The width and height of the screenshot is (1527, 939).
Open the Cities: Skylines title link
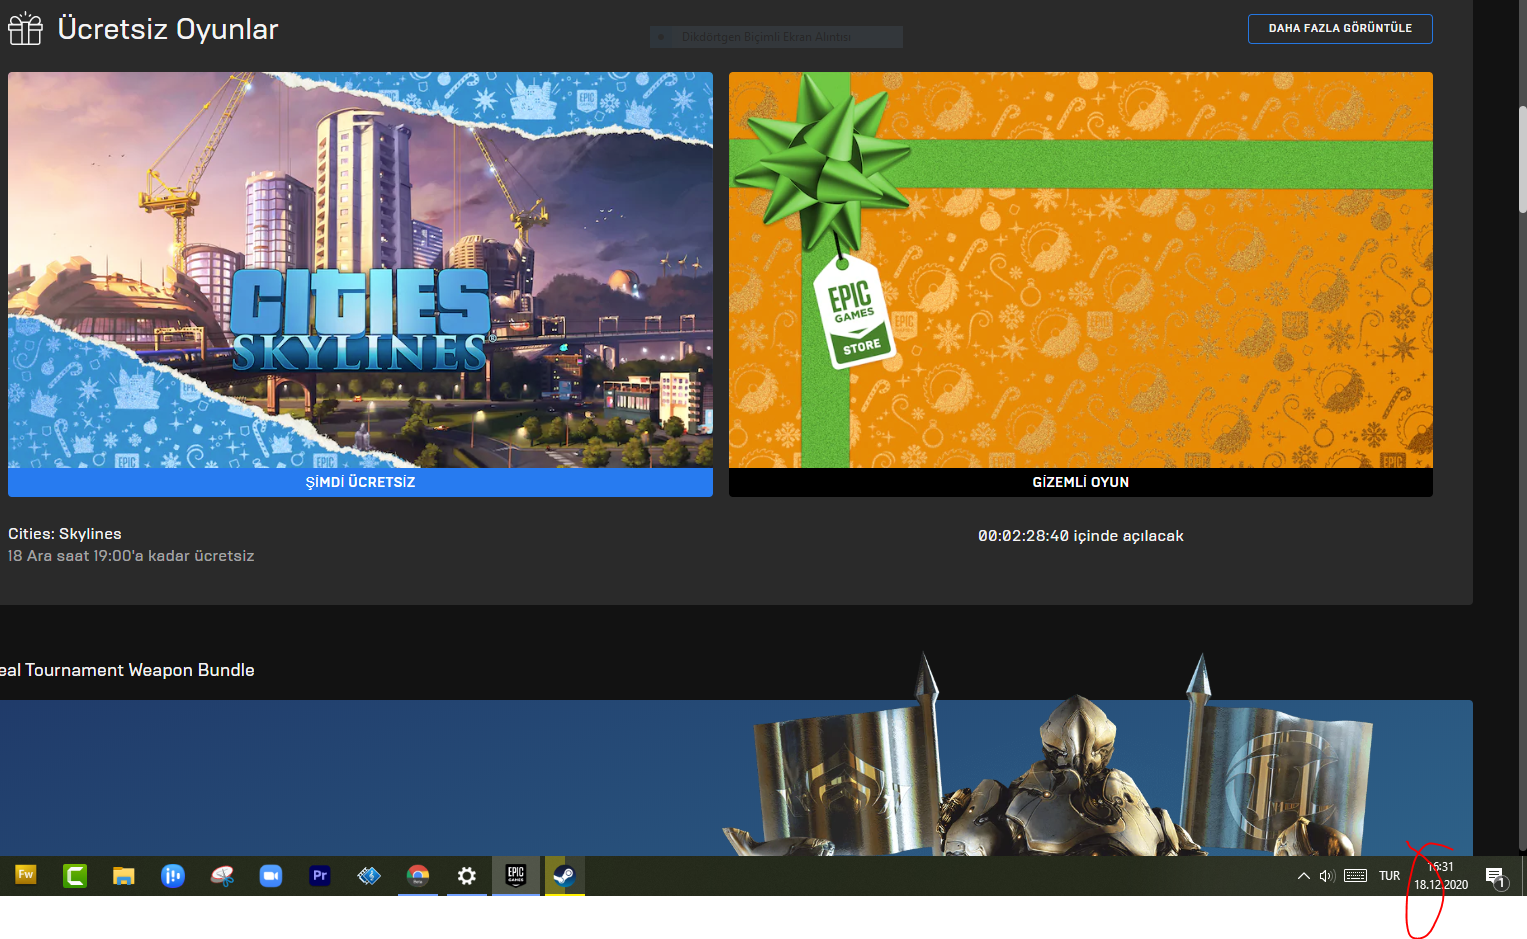pos(65,534)
